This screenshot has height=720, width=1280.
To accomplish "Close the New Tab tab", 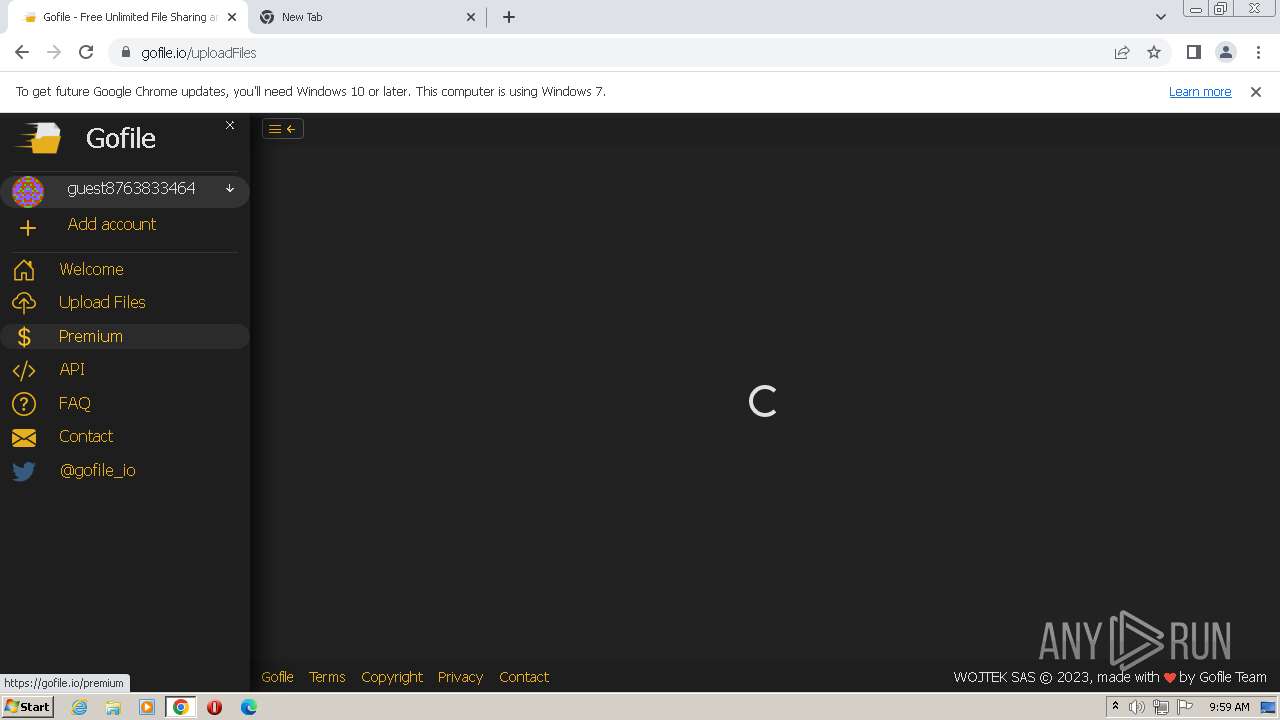I will [x=472, y=17].
